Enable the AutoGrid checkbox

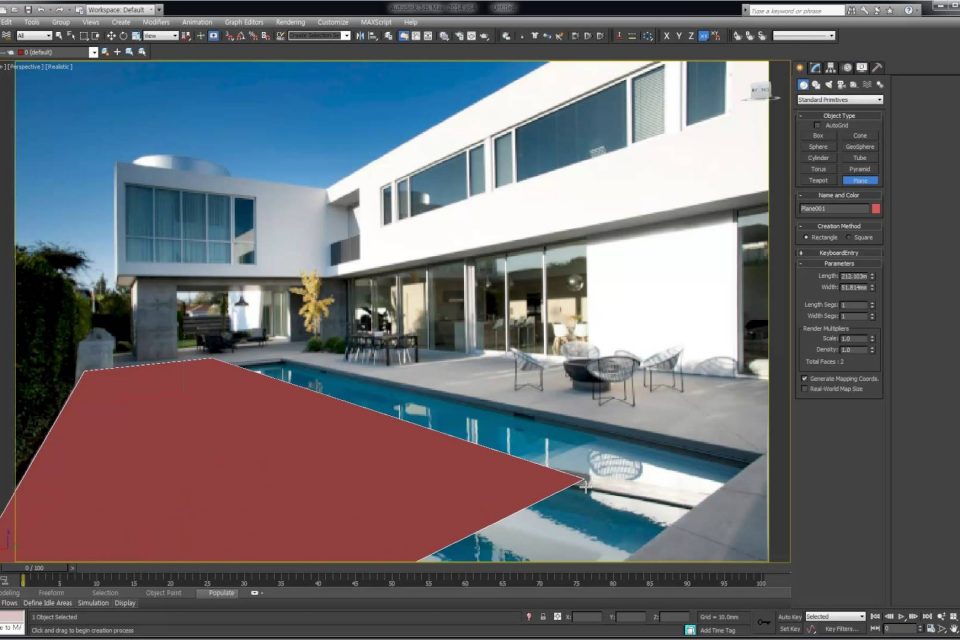click(816, 126)
